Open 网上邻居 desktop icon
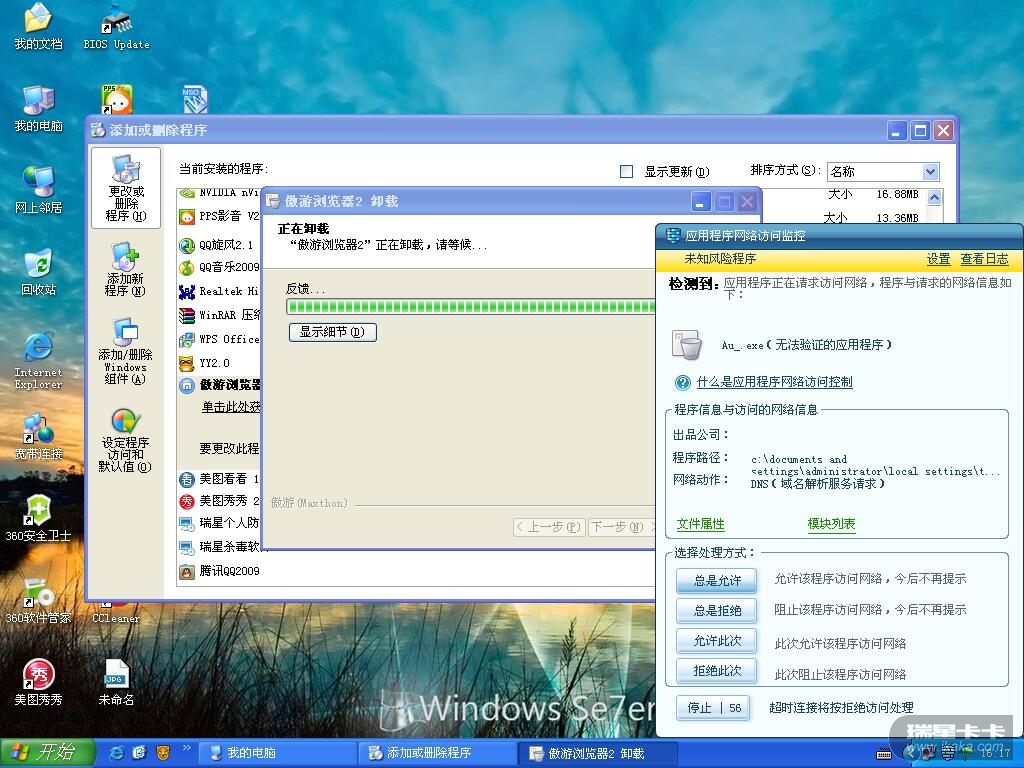1024x768 pixels. [39, 190]
